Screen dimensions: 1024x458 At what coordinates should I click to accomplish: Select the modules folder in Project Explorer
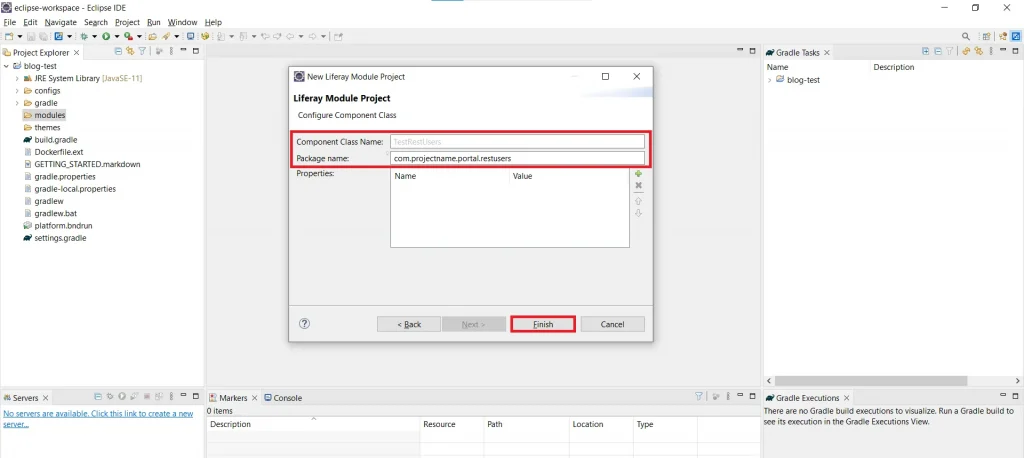coord(50,115)
